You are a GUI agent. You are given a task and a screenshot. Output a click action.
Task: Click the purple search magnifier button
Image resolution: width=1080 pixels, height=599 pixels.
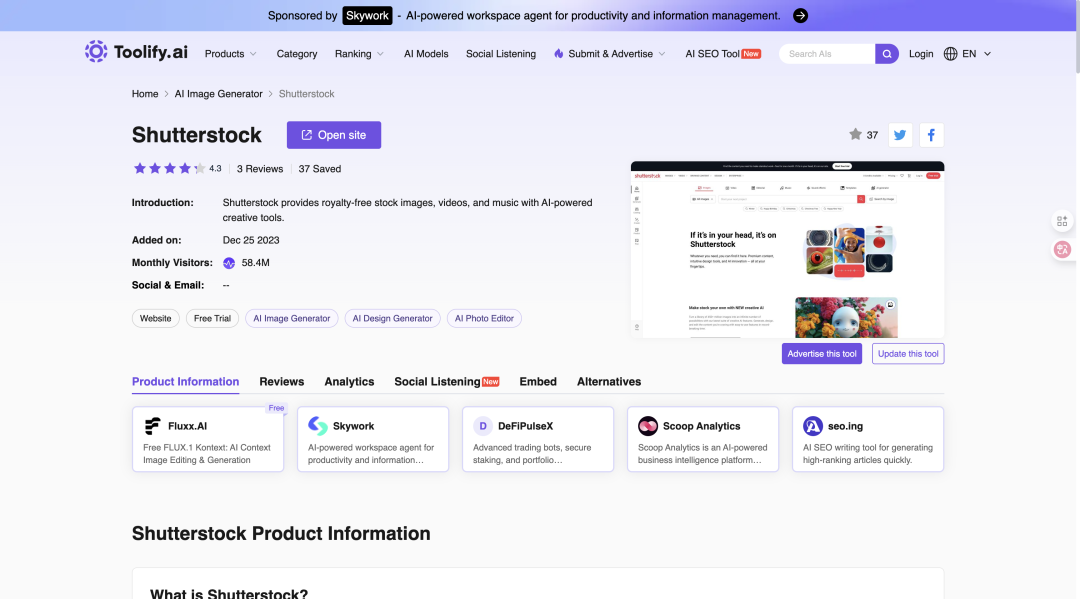(x=886, y=54)
